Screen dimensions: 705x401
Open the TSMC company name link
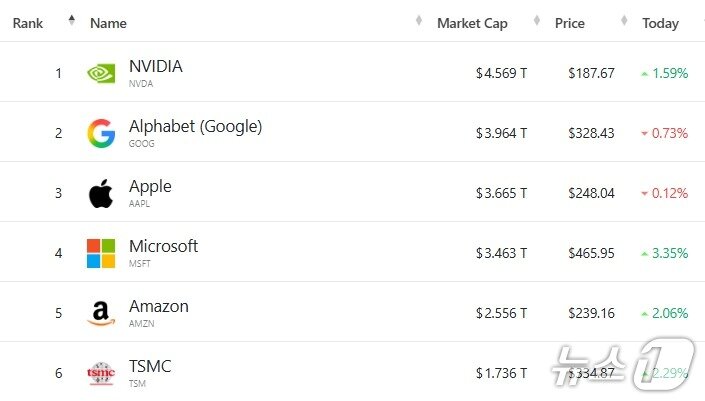tap(150, 367)
